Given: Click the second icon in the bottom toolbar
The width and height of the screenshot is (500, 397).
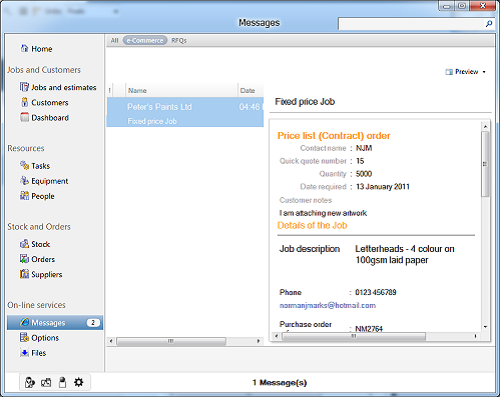Looking at the screenshot, I should (x=46, y=382).
